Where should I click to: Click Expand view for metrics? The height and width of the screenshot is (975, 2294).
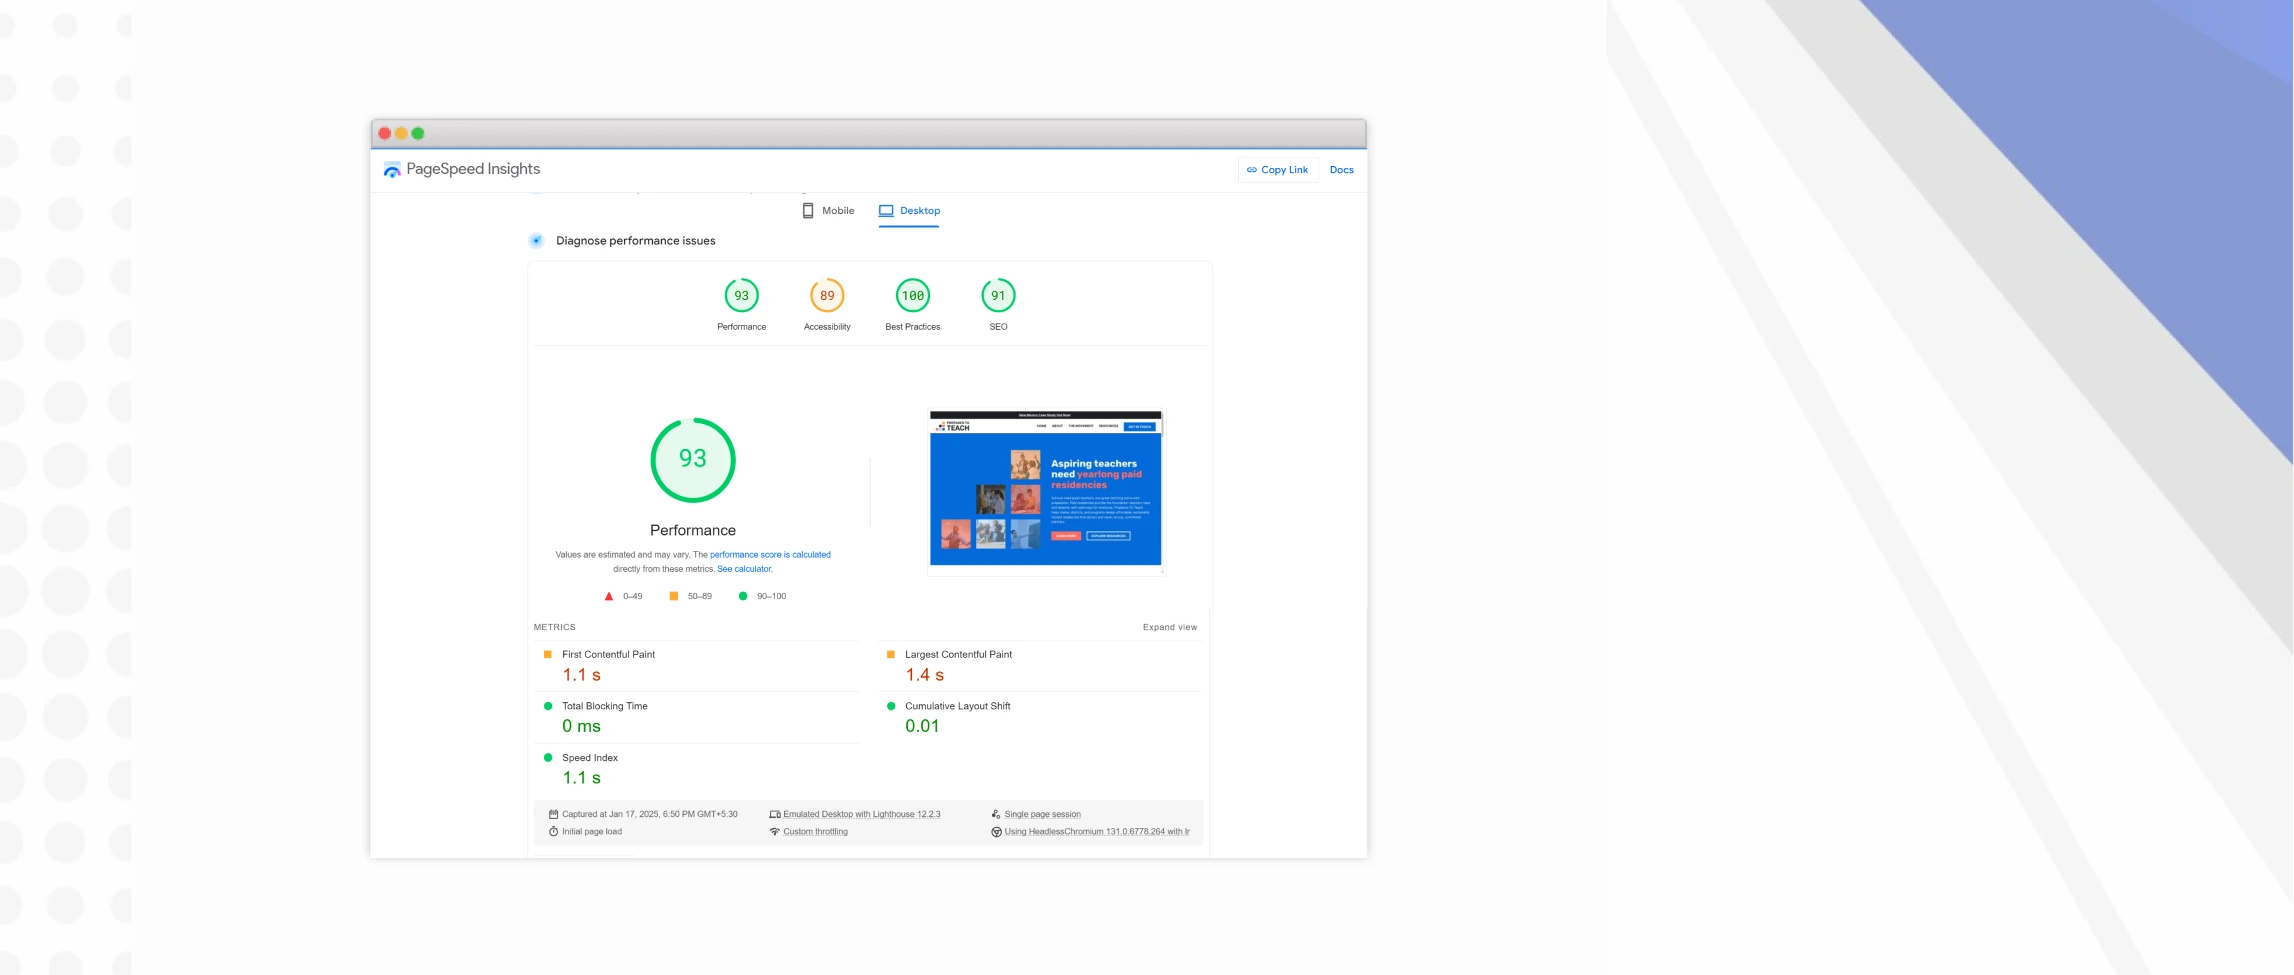(1170, 627)
